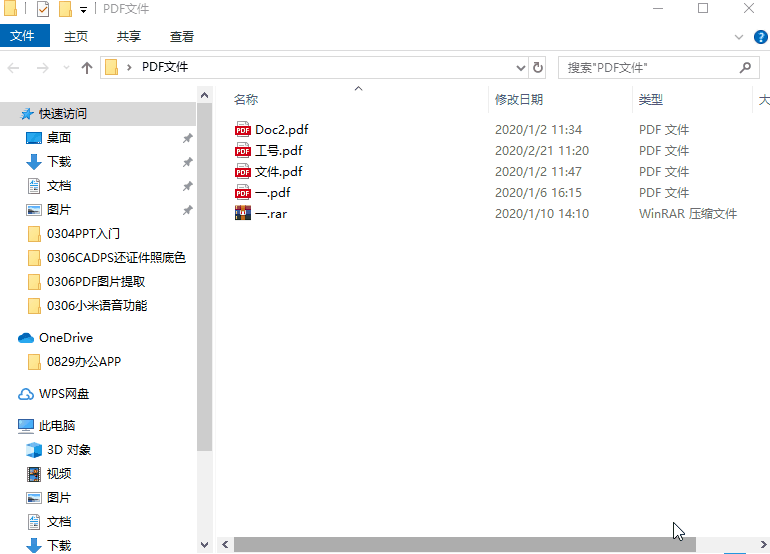Select 此电脑 in the navigation pane
The height and width of the screenshot is (554, 770).
coord(57,426)
